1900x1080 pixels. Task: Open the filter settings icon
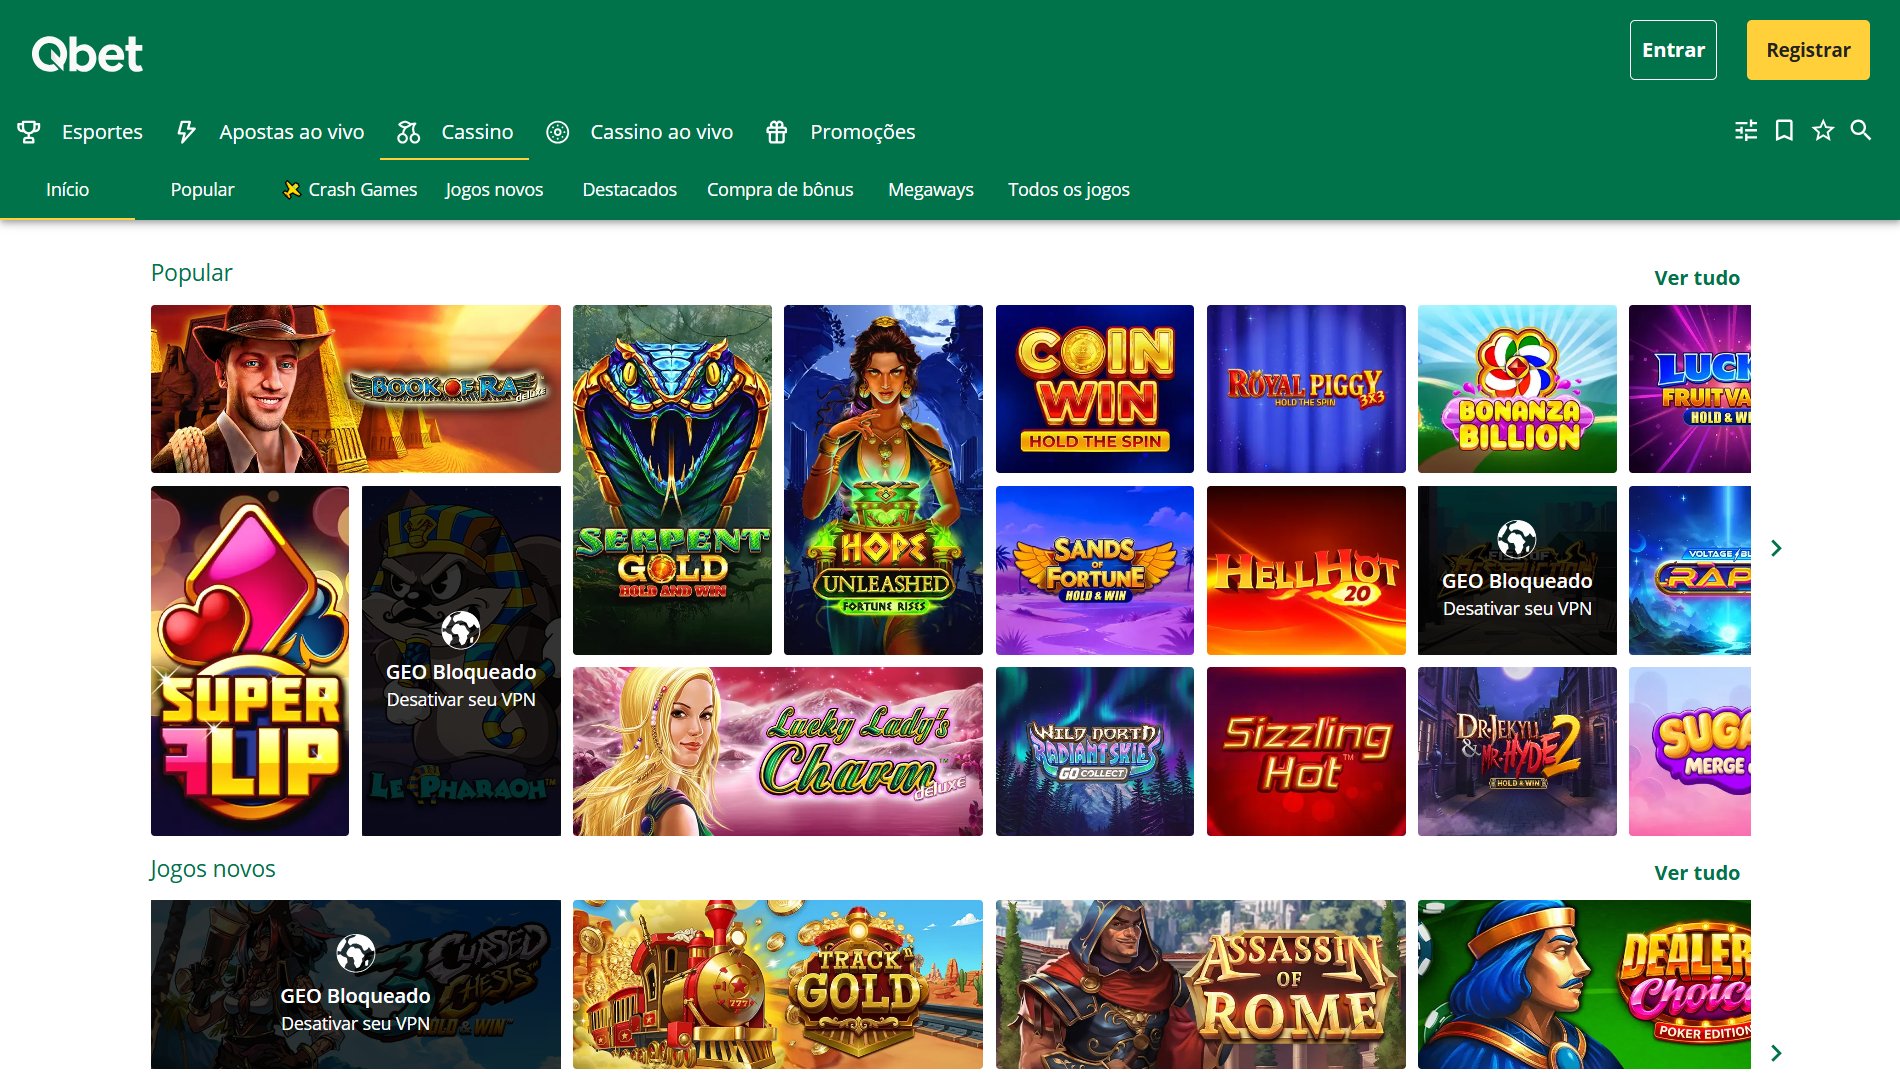click(x=1746, y=131)
